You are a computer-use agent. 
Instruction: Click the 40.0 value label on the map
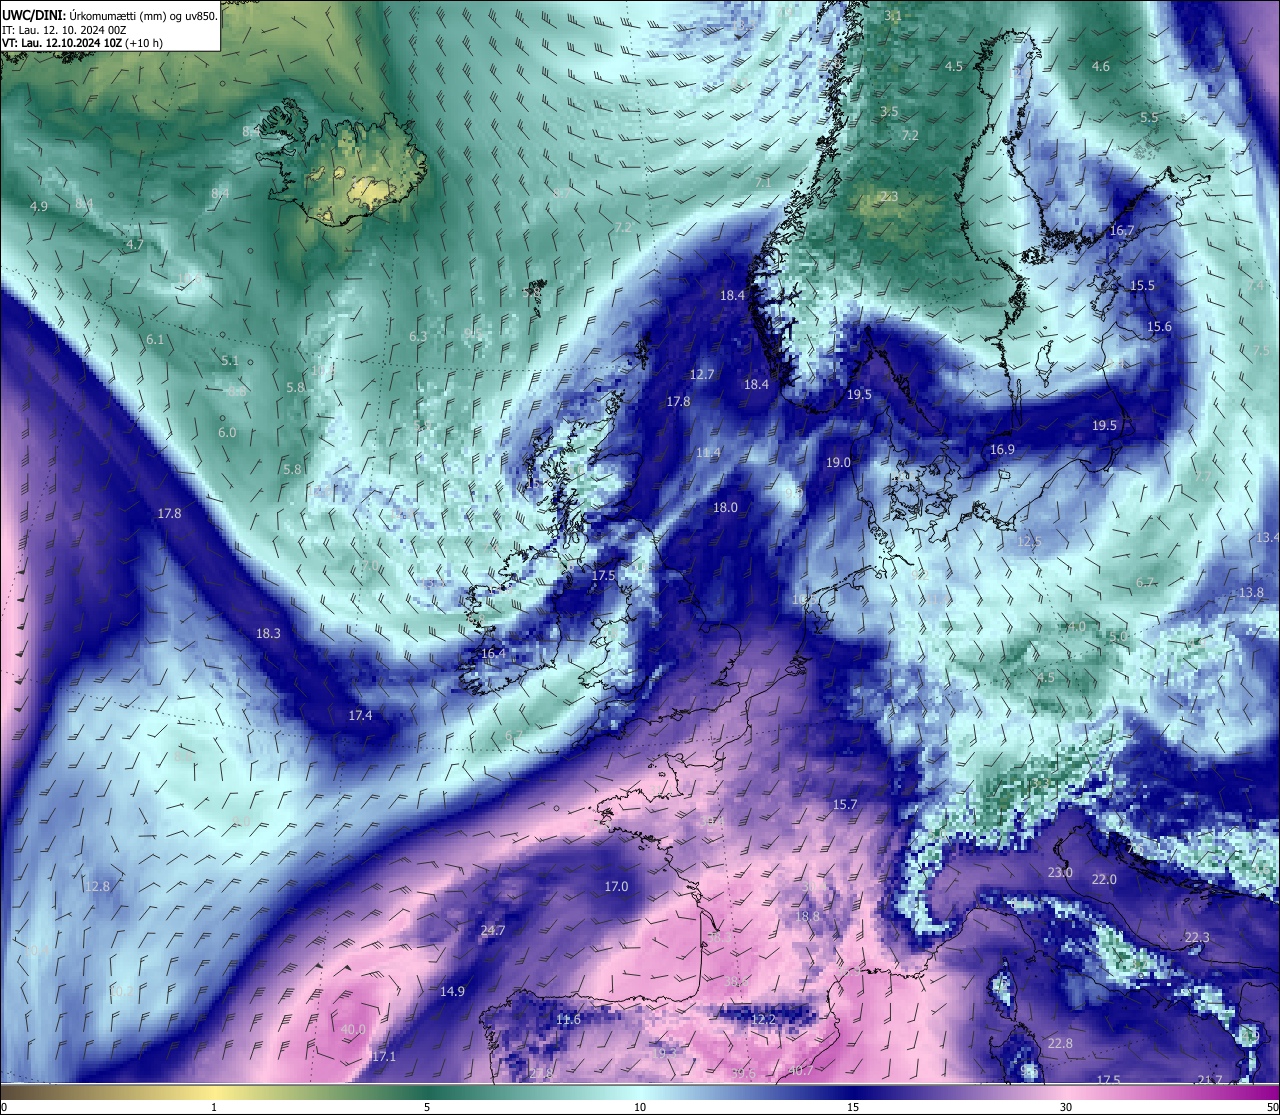(x=353, y=1029)
